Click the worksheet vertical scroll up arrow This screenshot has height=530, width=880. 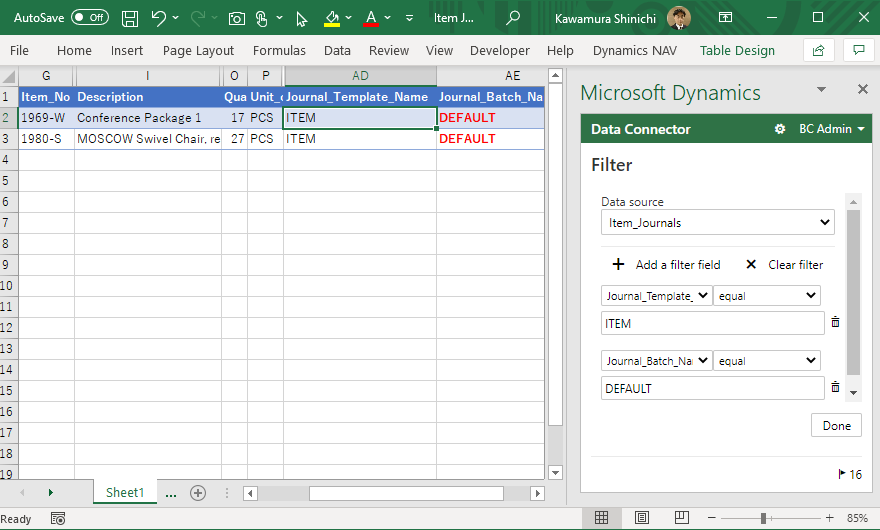coord(556,75)
